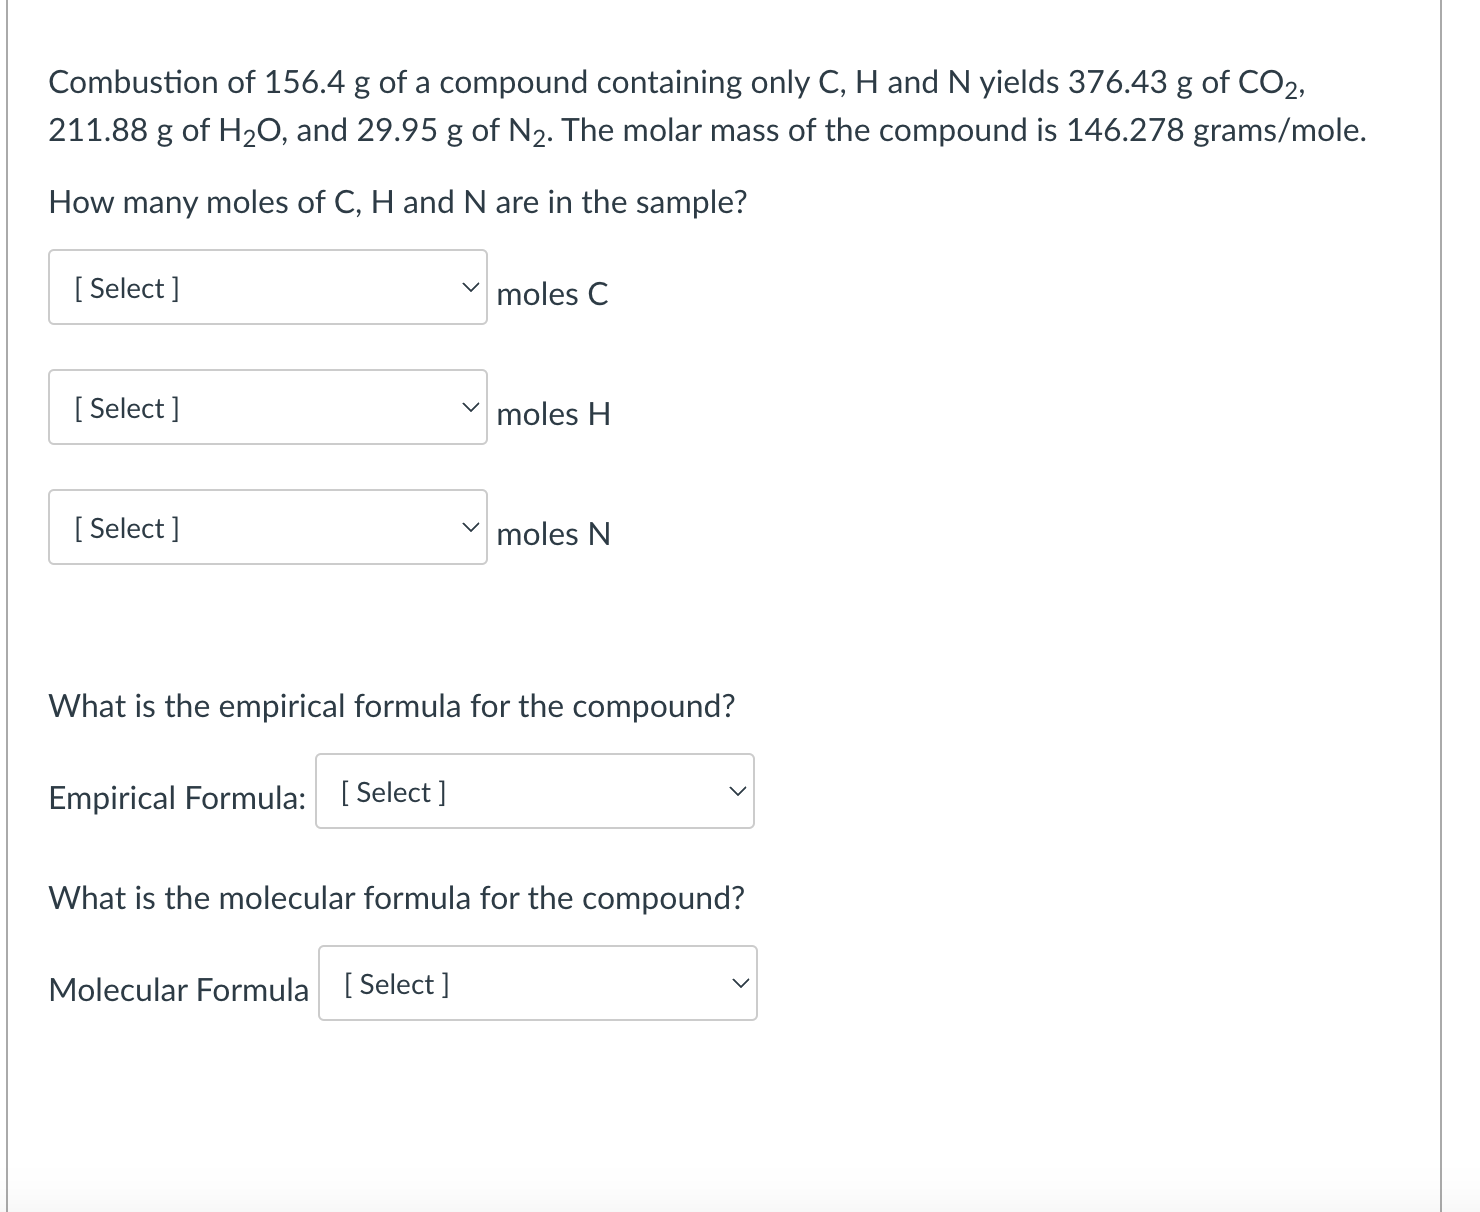Click the Empirical Formula label

pyautogui.click(x=176, y=797)
